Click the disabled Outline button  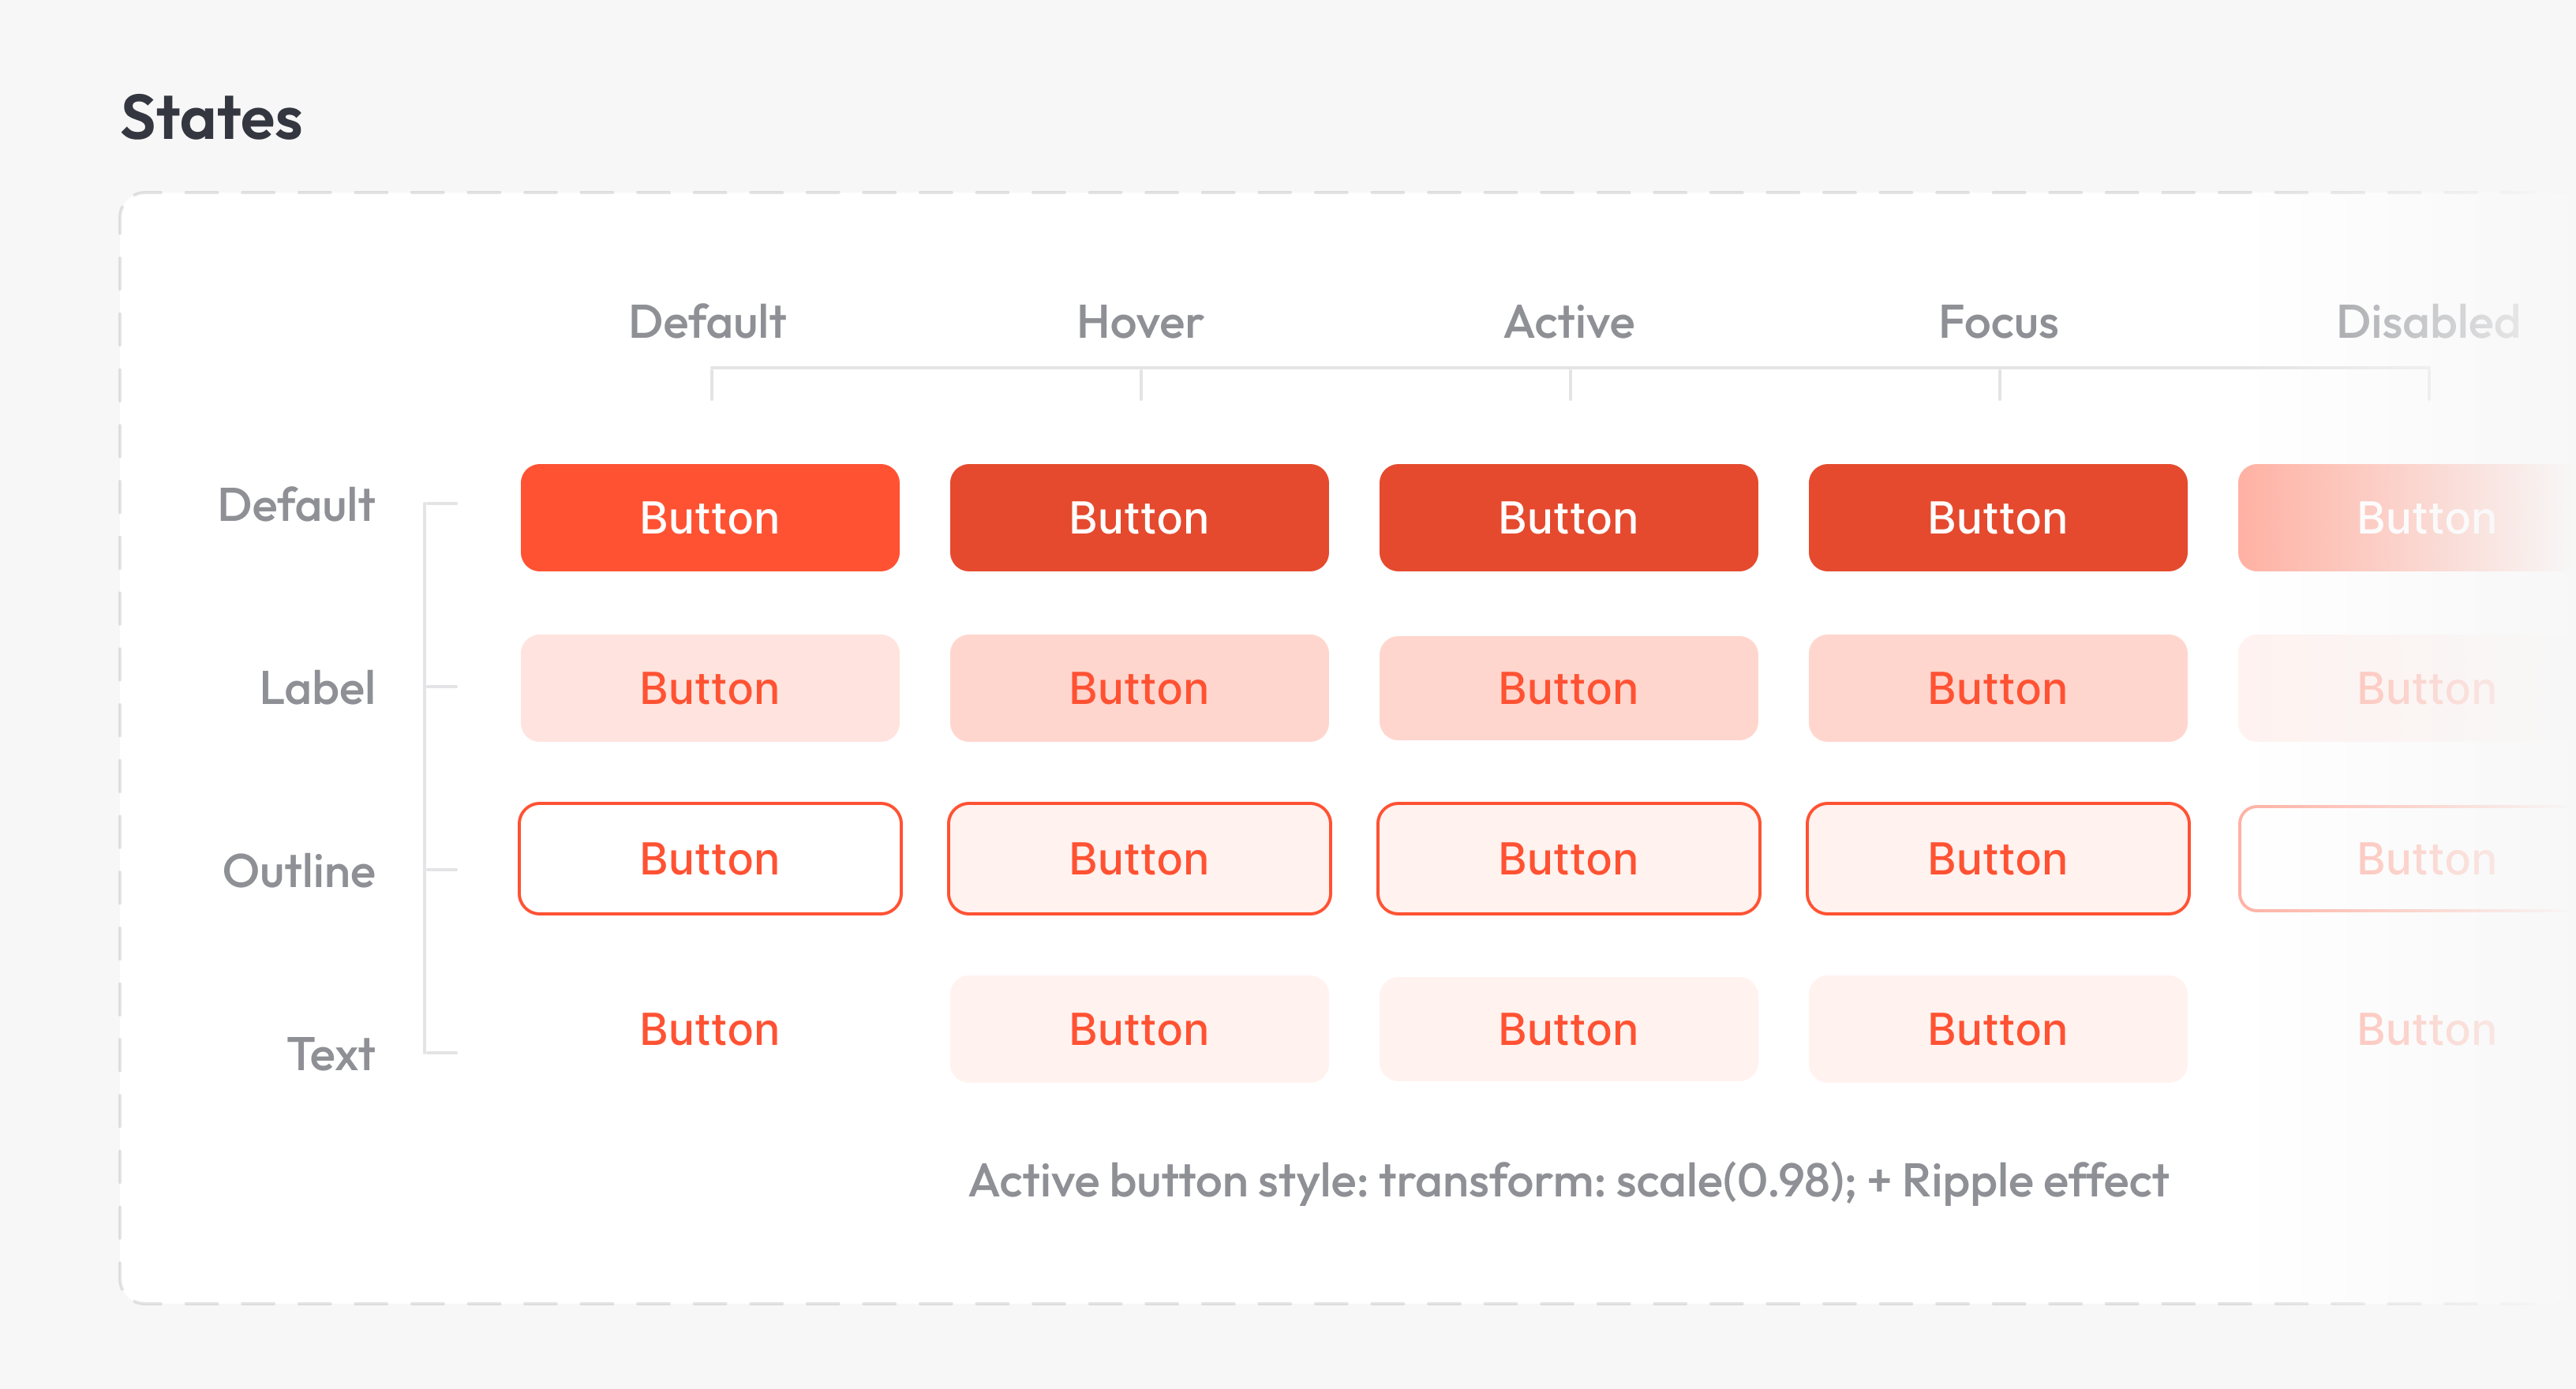(2406, 859)
